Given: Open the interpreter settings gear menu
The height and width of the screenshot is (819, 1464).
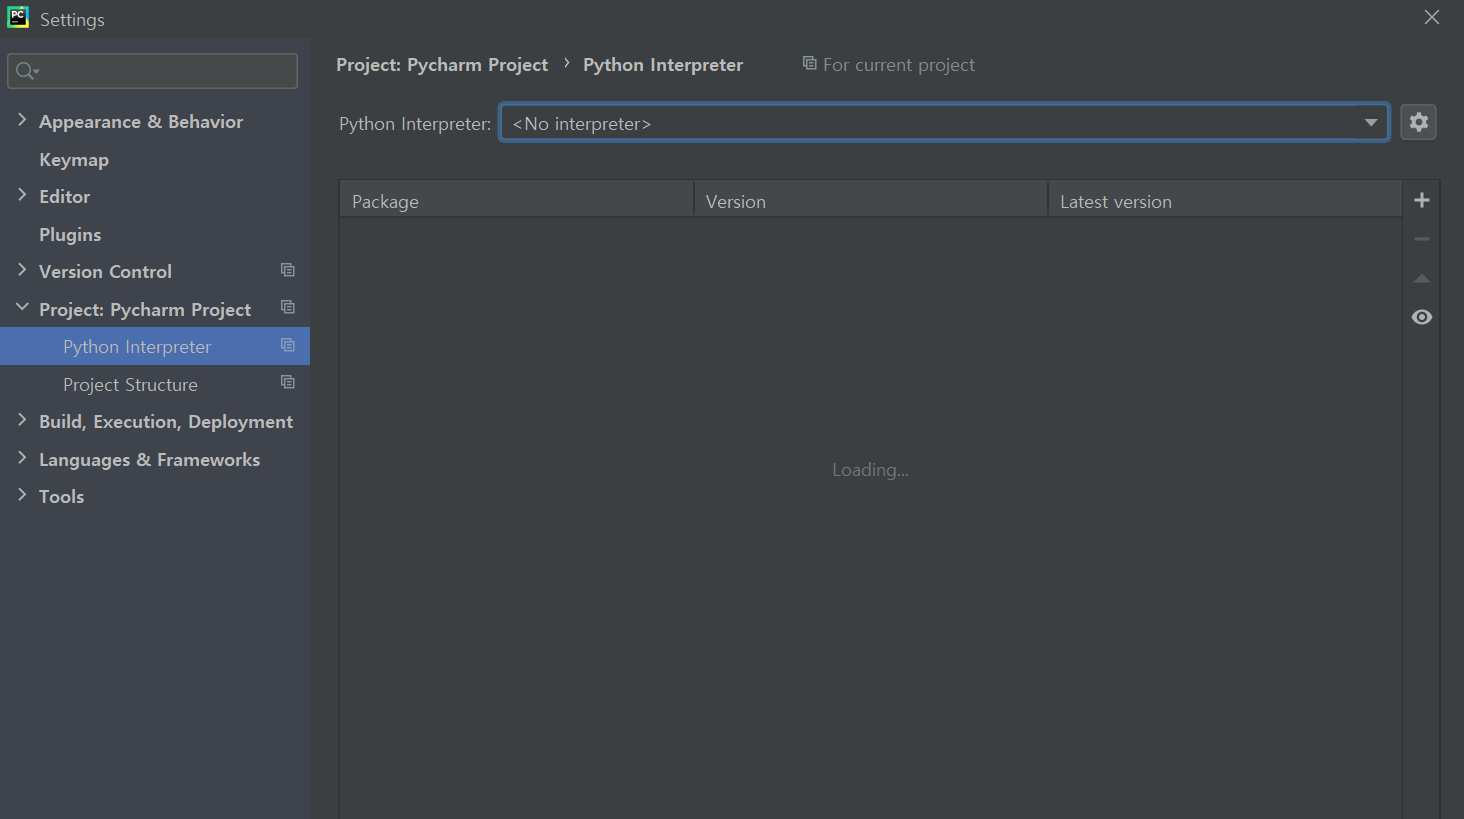Looking at the screenshot, I should (x=1418, y=122).
